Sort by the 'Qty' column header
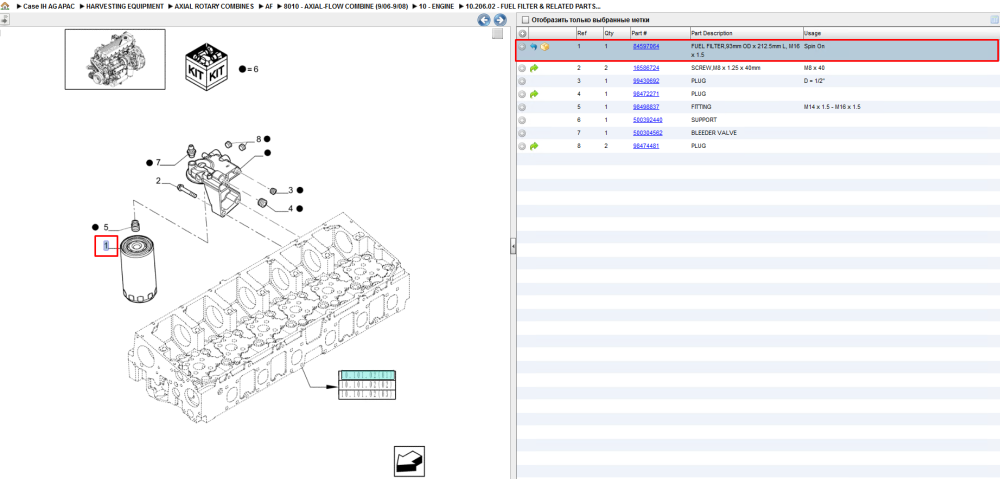Viewport: 1000px width, 479px height. [616, 33]
